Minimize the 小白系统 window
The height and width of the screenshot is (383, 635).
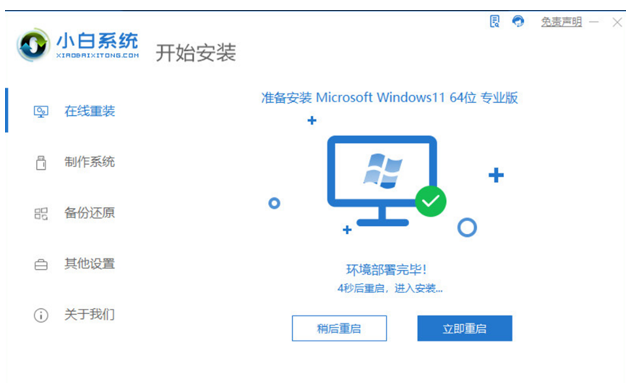[x=594, y=22]
